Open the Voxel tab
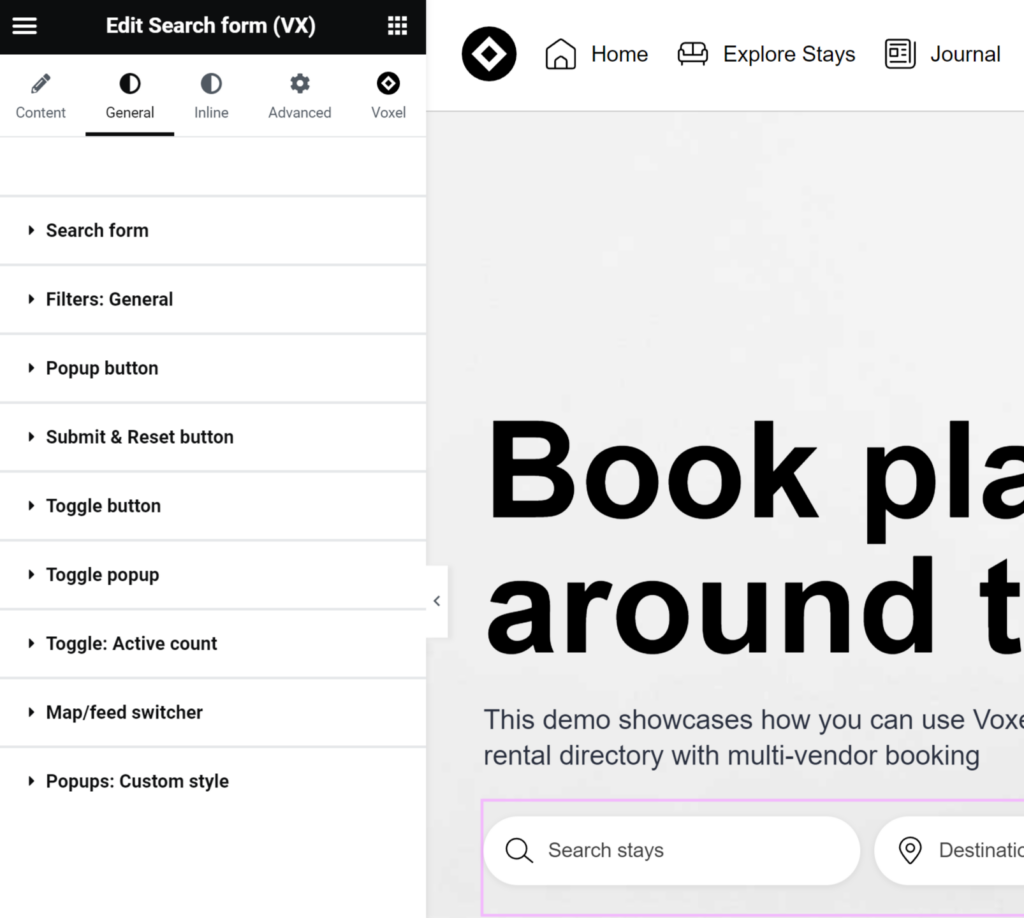 (388, 96)
